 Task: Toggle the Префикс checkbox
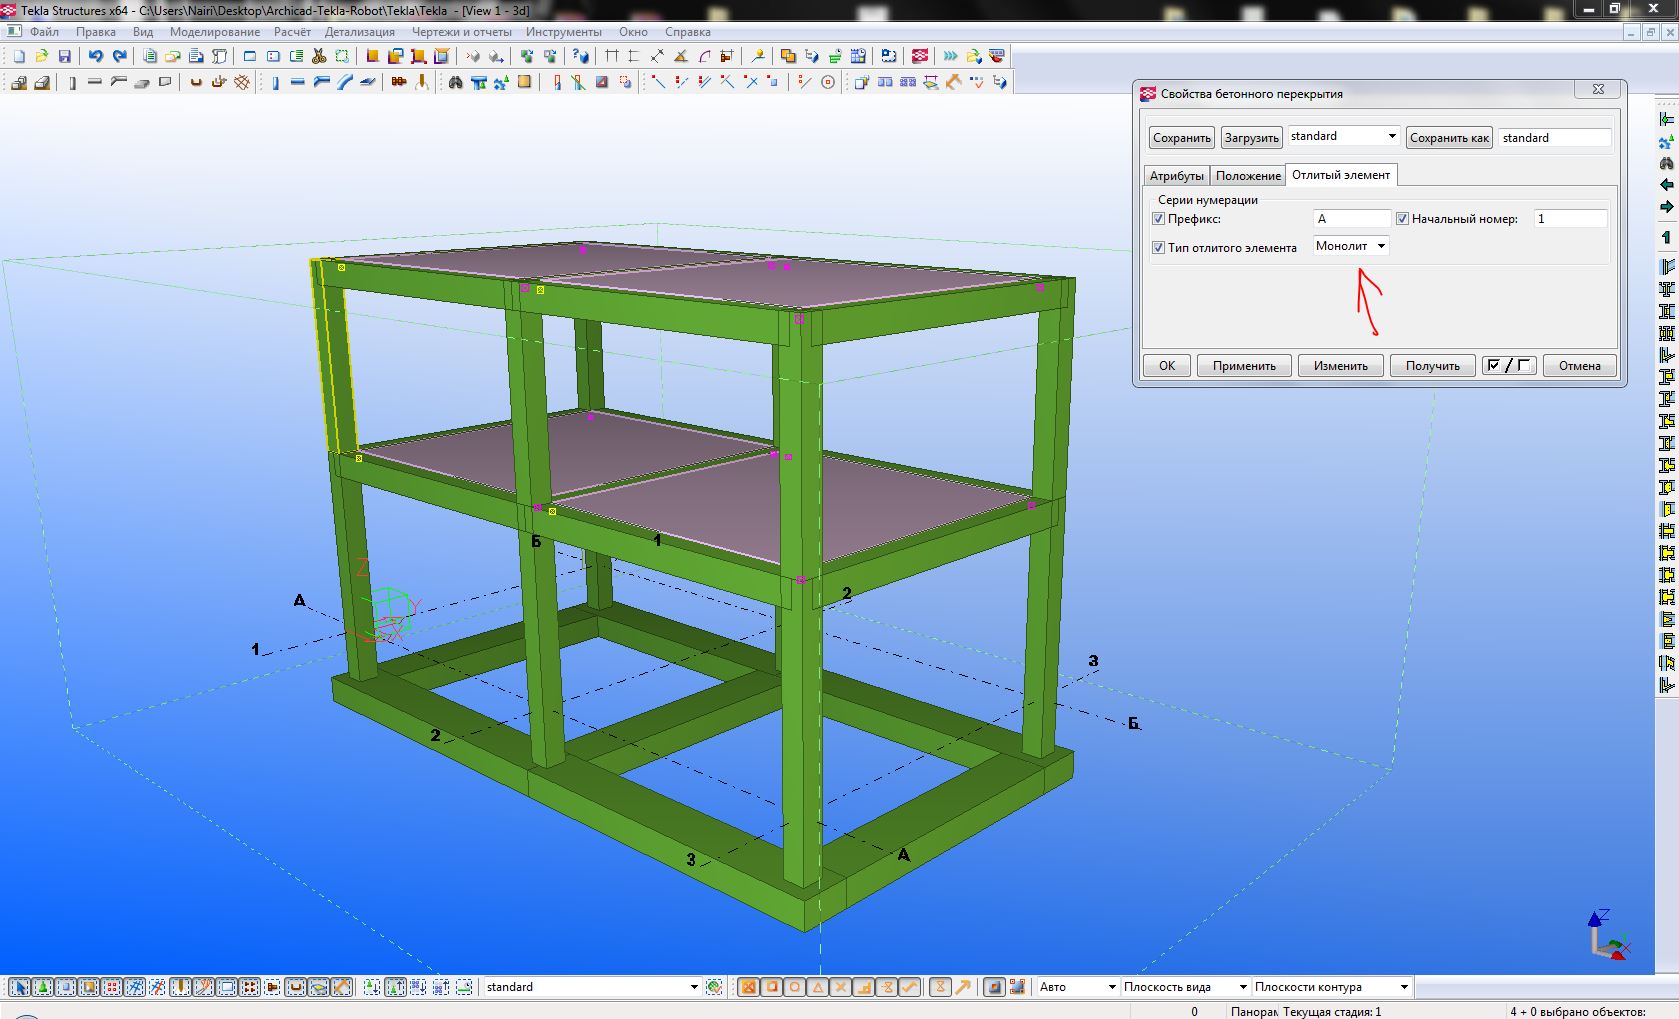pos(1158,219)
